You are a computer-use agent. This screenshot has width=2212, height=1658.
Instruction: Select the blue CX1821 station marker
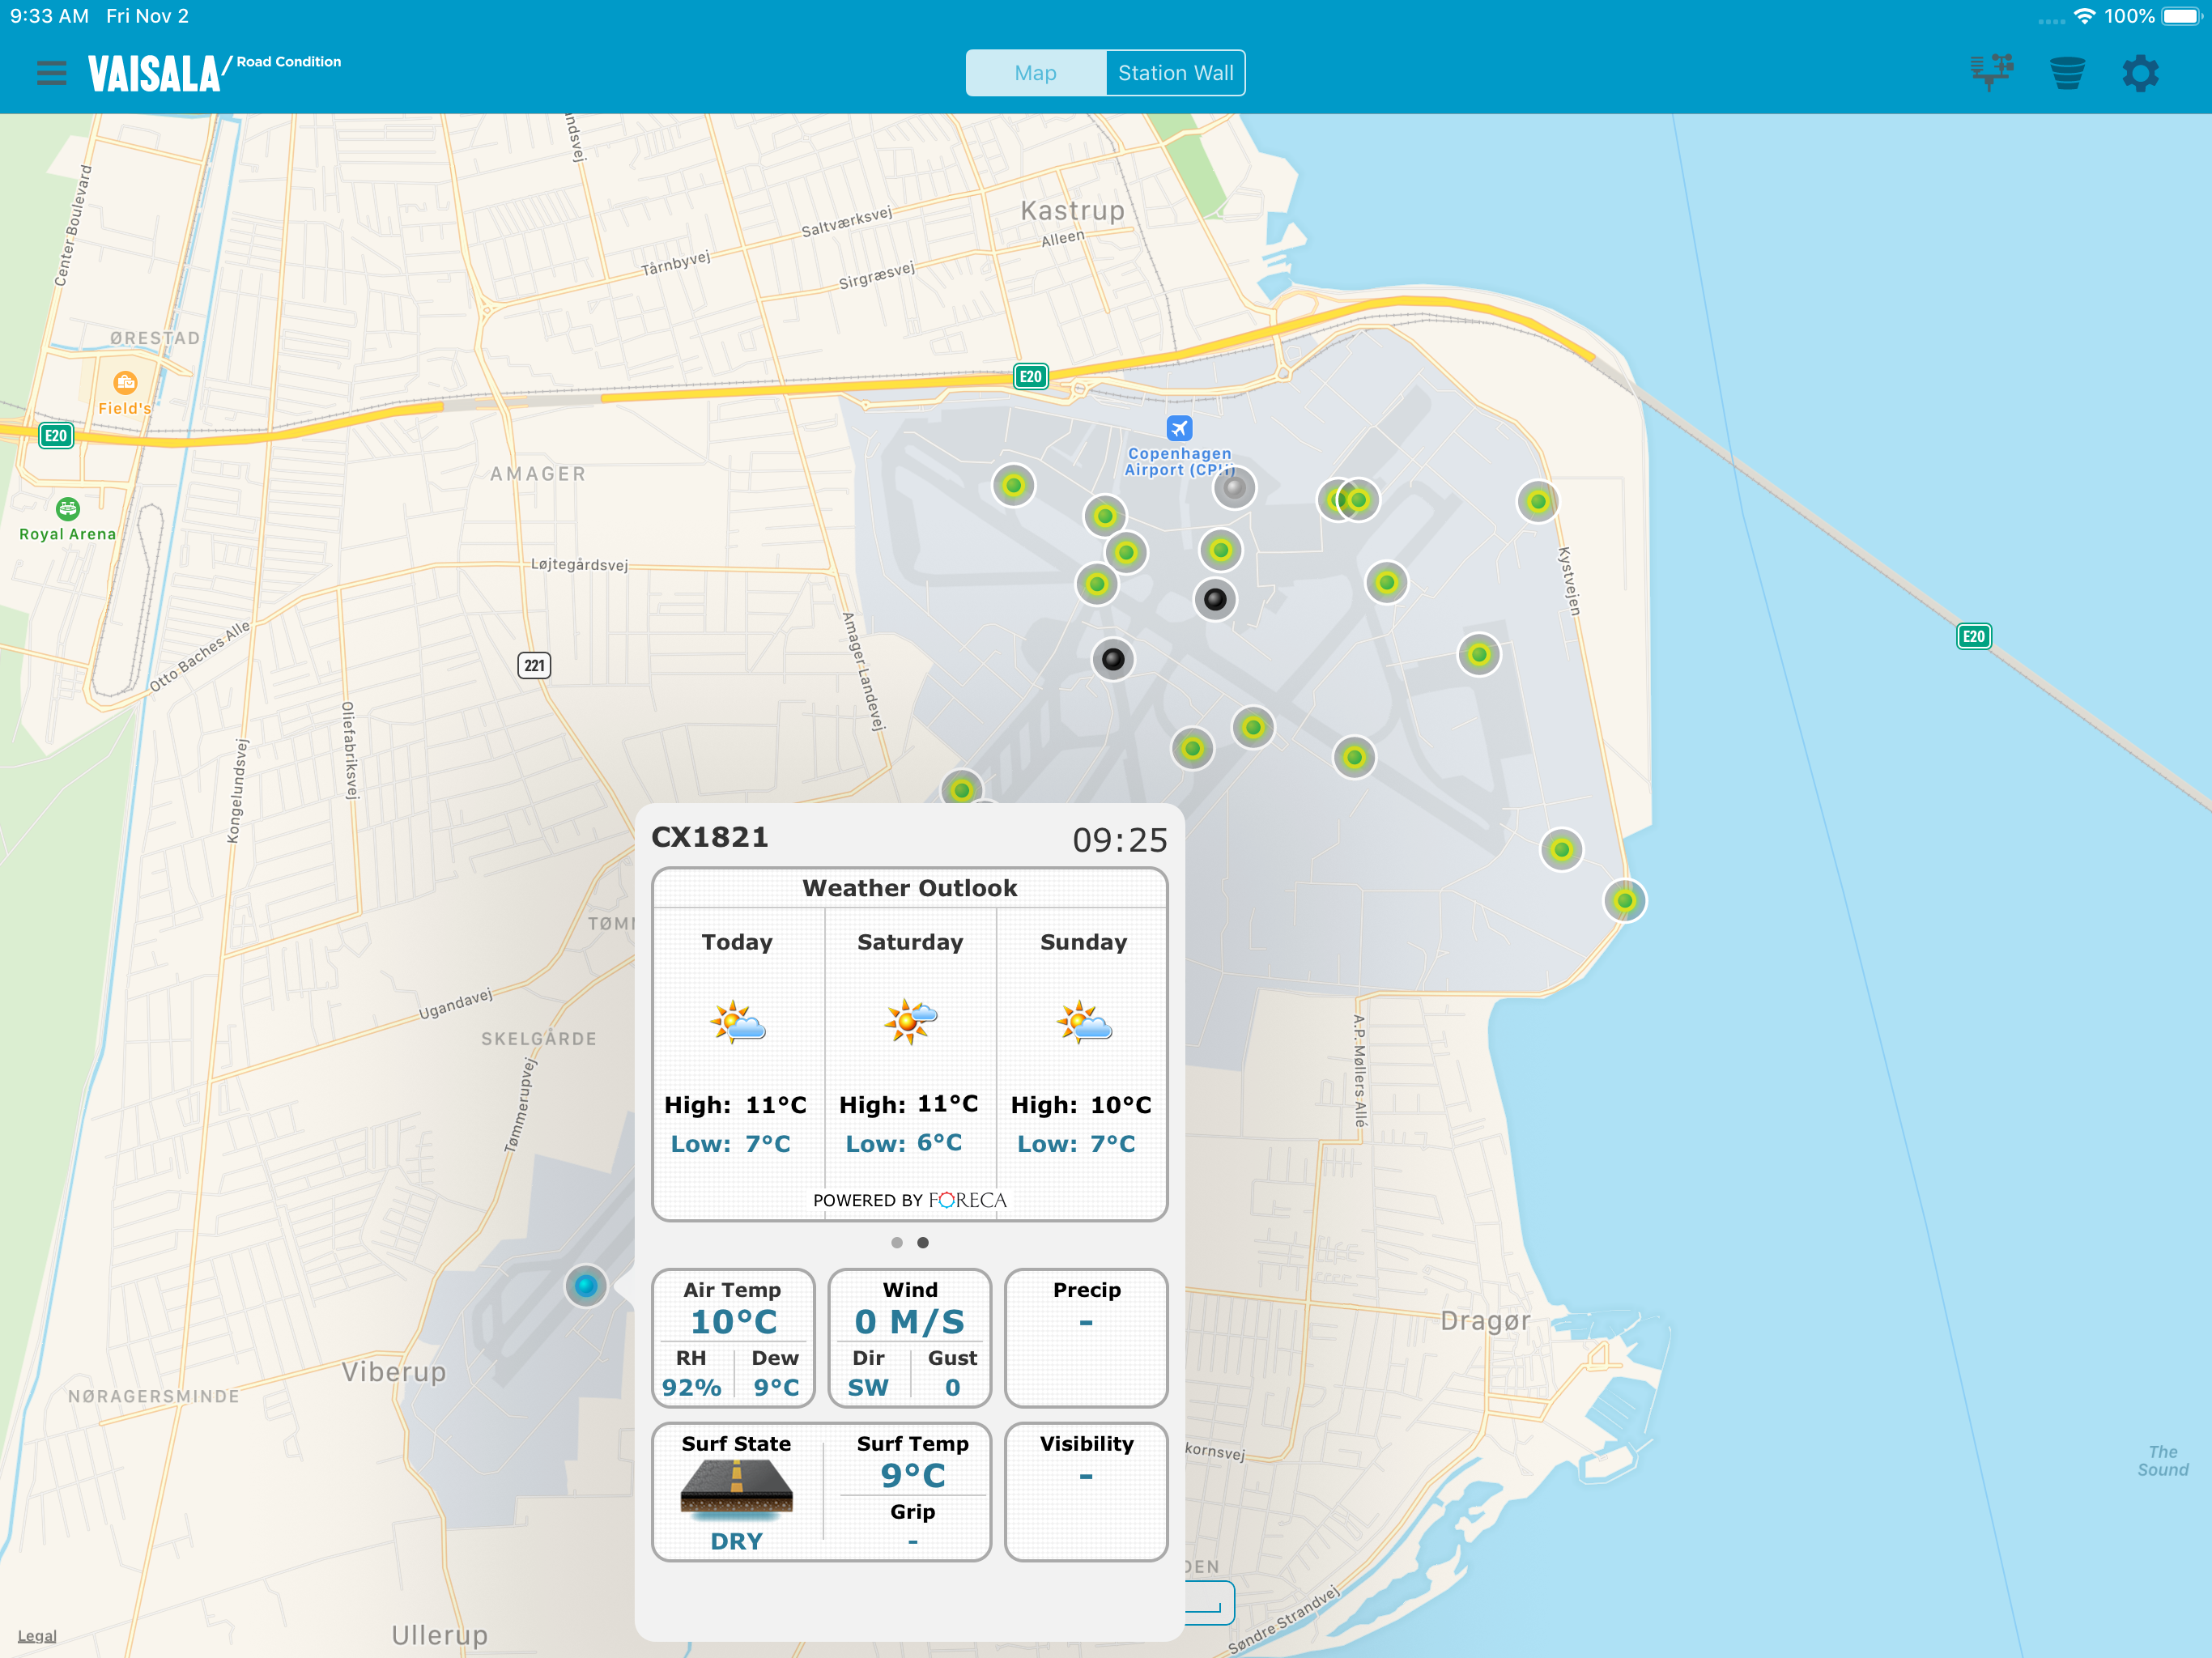(x=586, y=1285)
